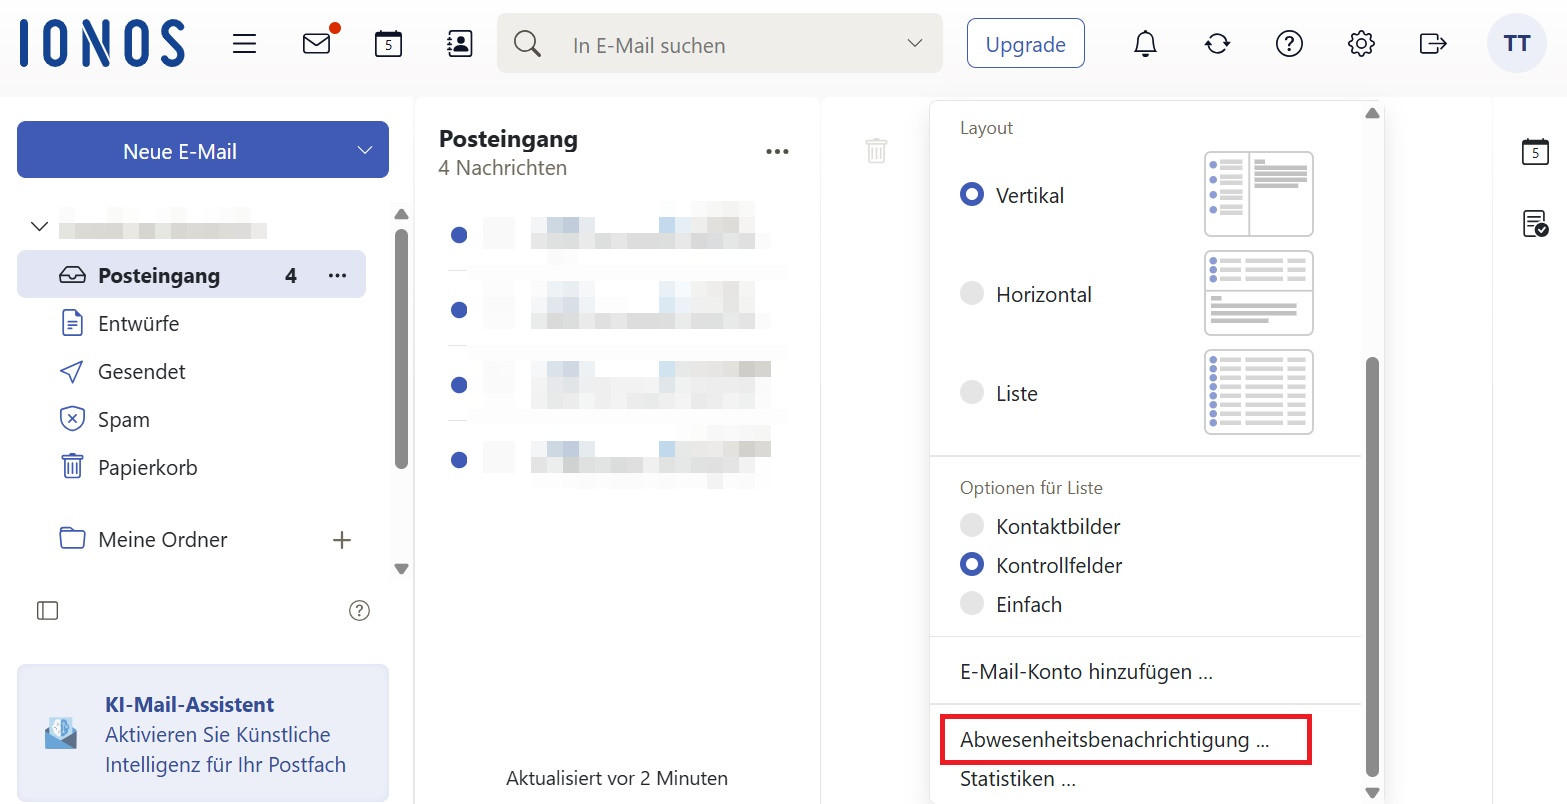The width and height of the screenshot is (1567, 804).
Task: Click the refresh sync icon
Action: [x=1217, y=44]
